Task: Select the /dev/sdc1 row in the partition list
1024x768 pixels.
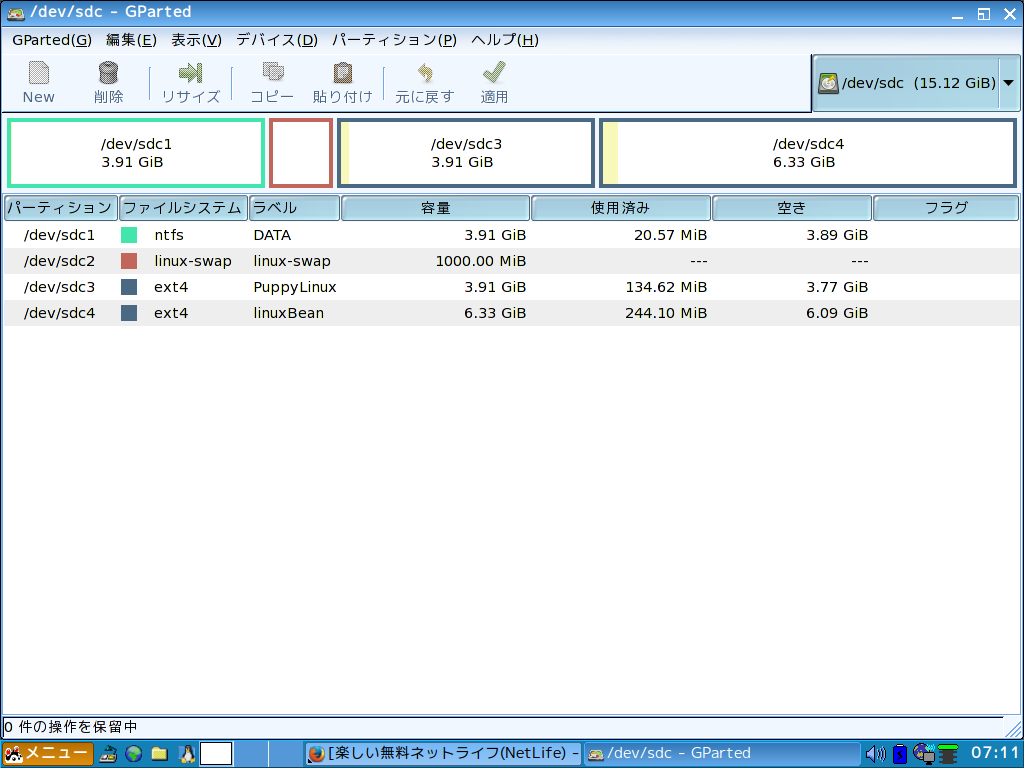Action: coord(511,235)
